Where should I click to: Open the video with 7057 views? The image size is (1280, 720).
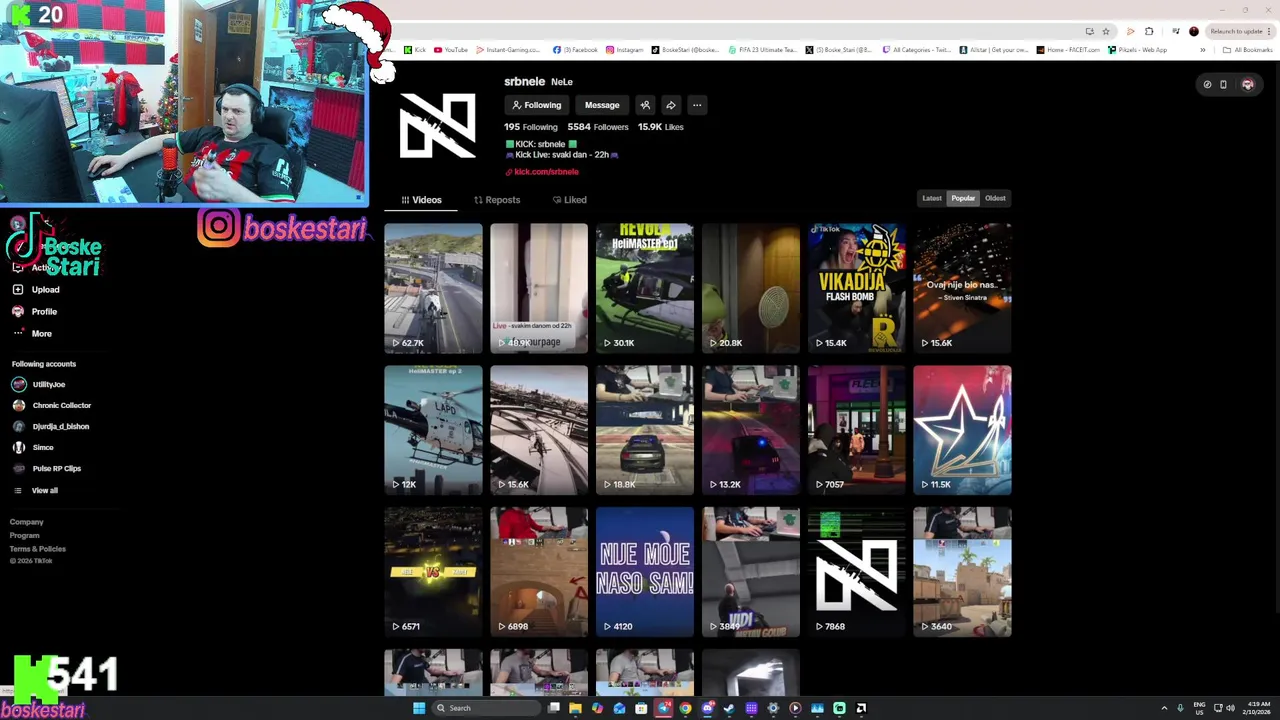[857, 430]
